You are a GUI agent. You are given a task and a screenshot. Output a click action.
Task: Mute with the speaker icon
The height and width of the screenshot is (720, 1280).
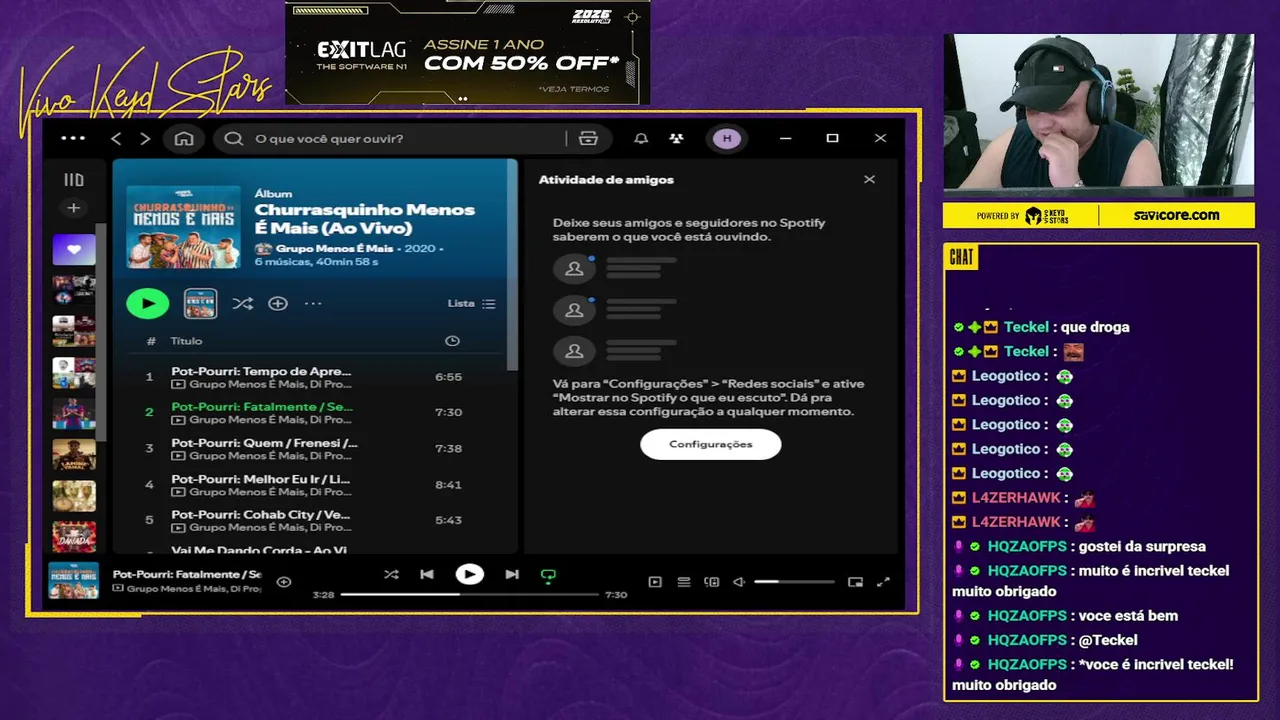tap(739, 582)
